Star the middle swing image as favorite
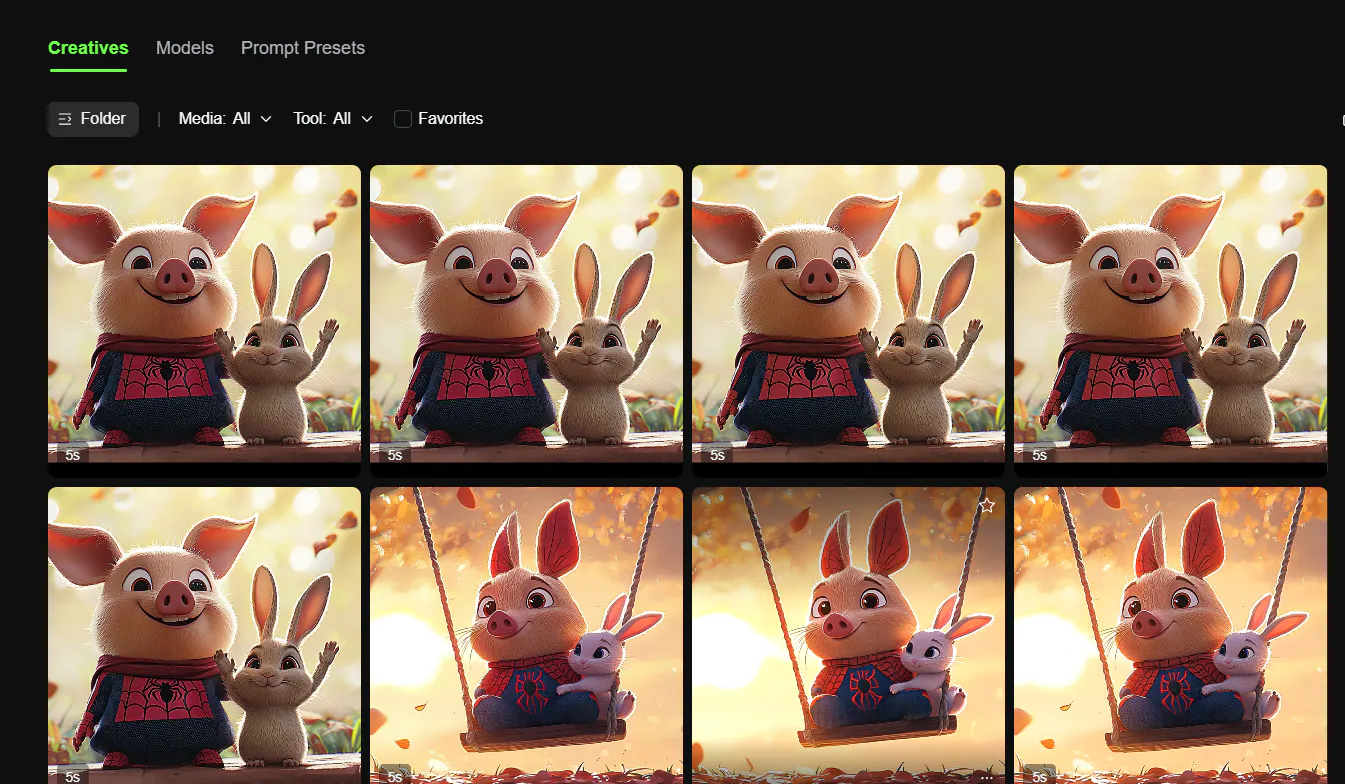This screenshot has height=784, width=1345. tap(987, 506)
